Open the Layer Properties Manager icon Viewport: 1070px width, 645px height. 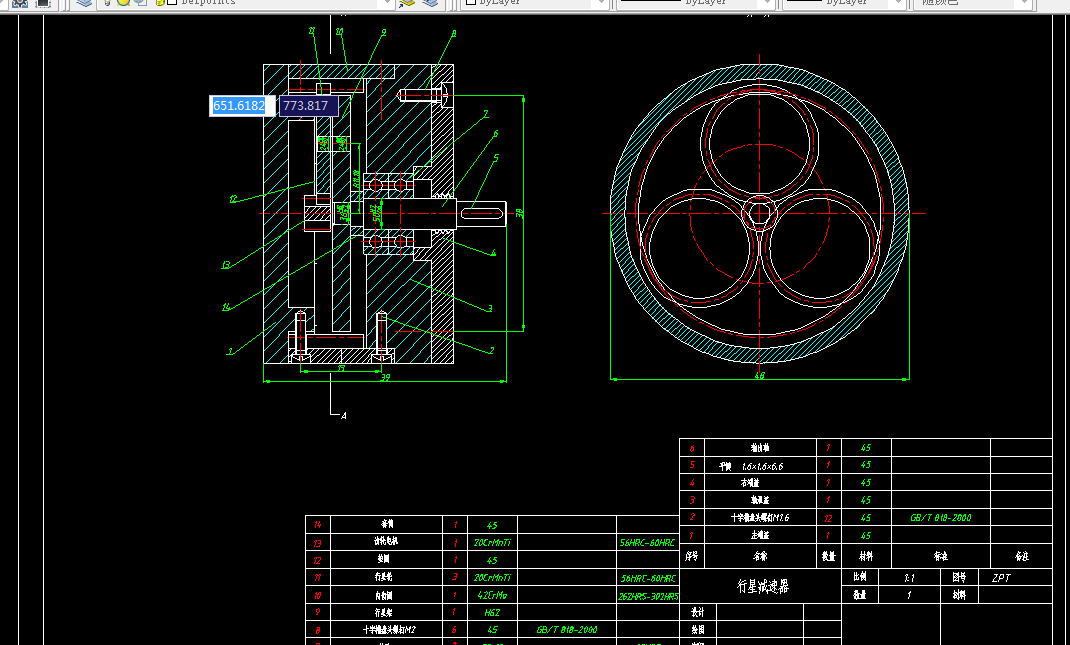(x=84, y=3)
